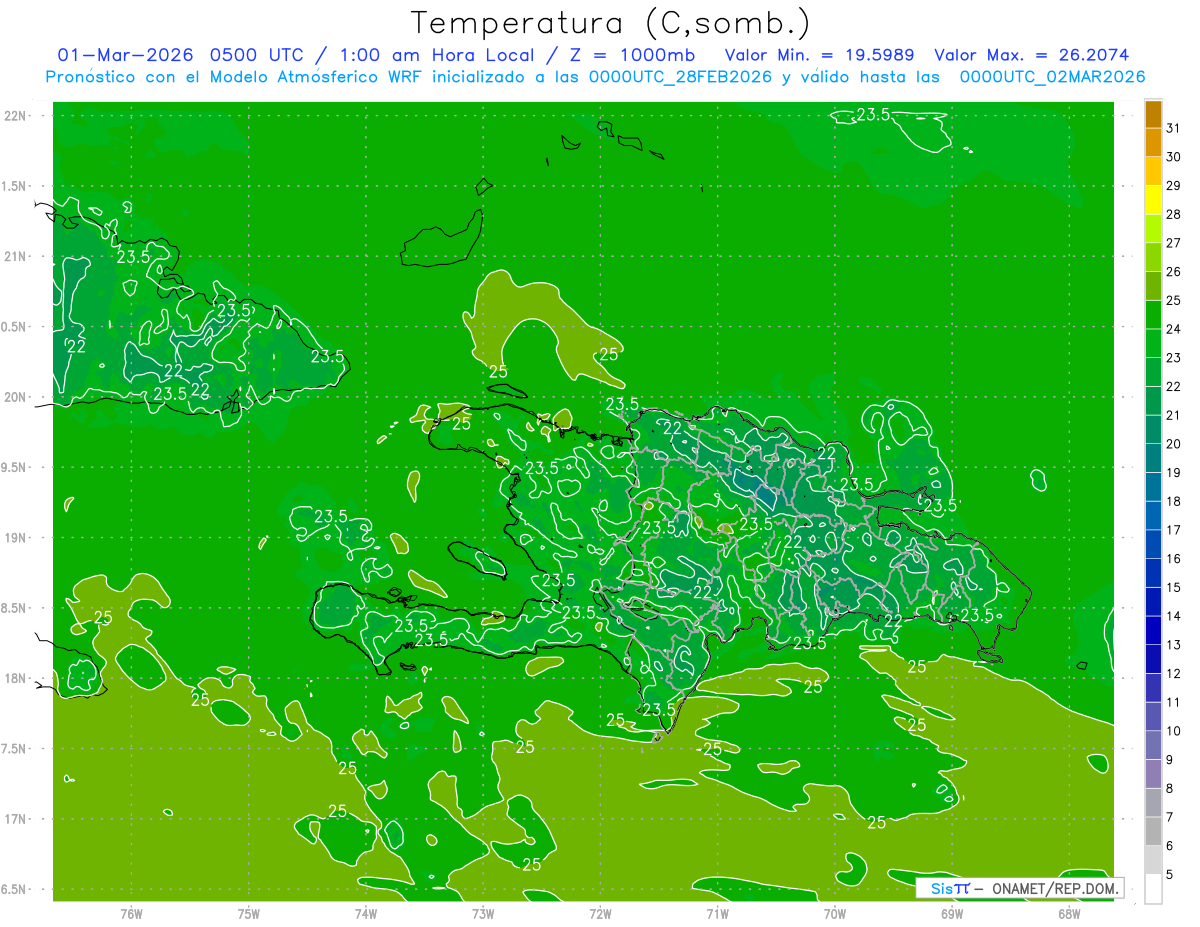Click the color scale label "31"
Image resolution: width=1200 pixels, height=927 pixels.
1174,128
